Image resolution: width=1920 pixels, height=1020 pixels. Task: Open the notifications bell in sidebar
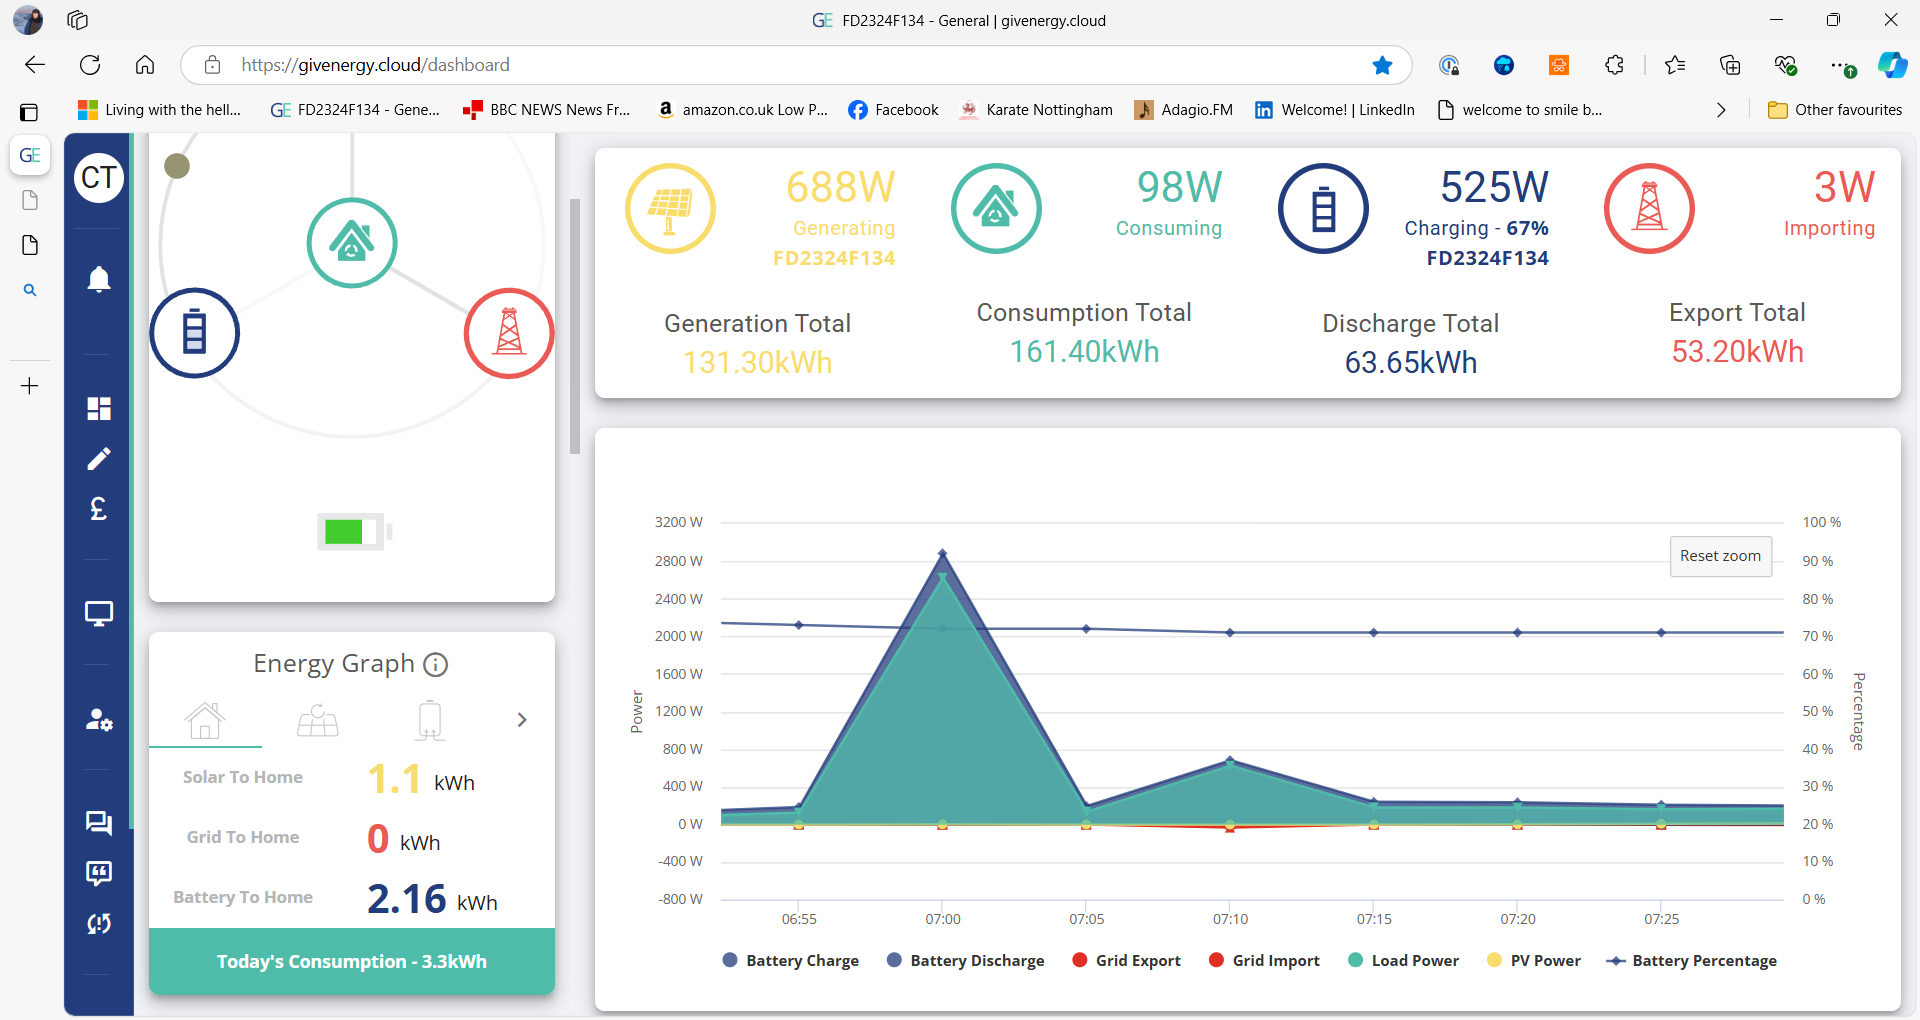[98, 279]
